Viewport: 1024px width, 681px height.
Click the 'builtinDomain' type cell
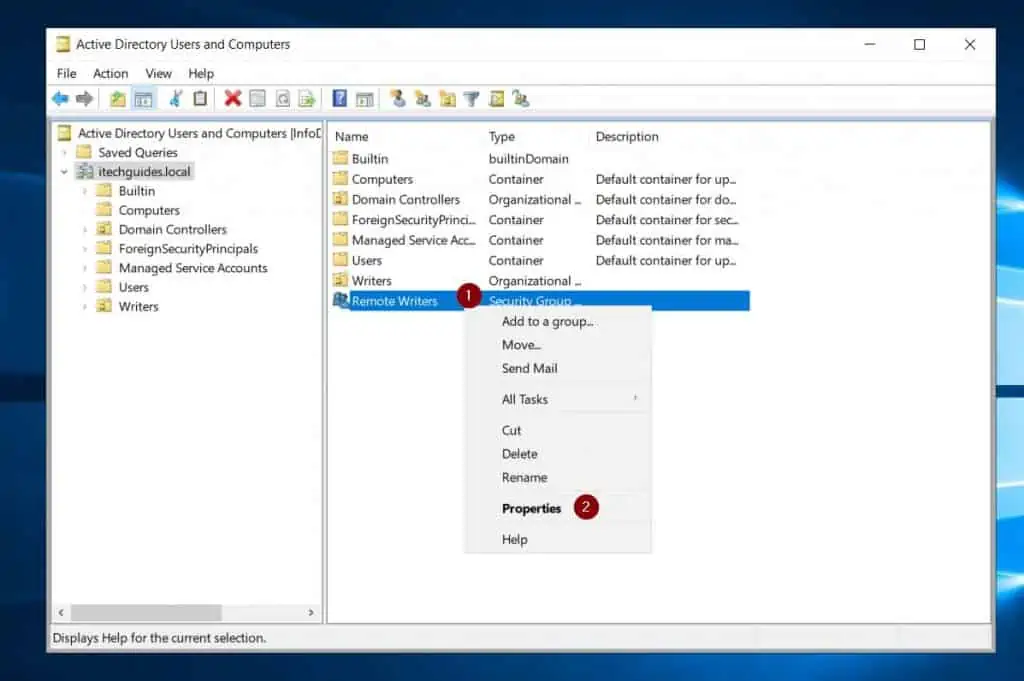528,159
